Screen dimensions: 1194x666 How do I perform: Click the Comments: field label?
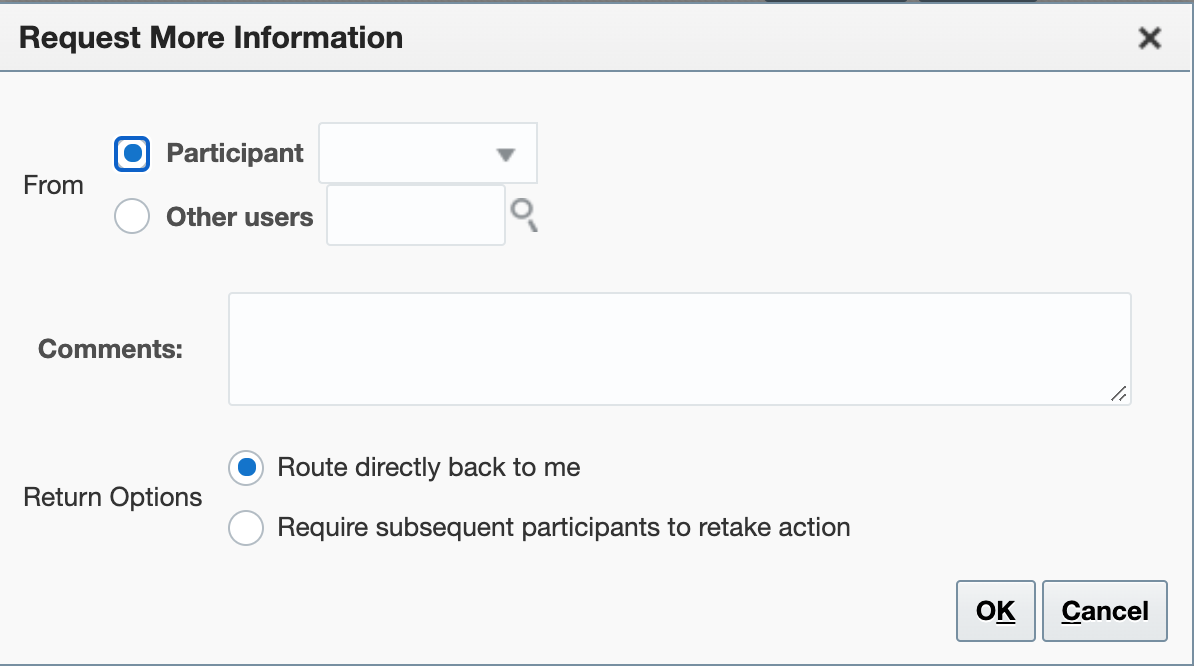pos(110,349)
